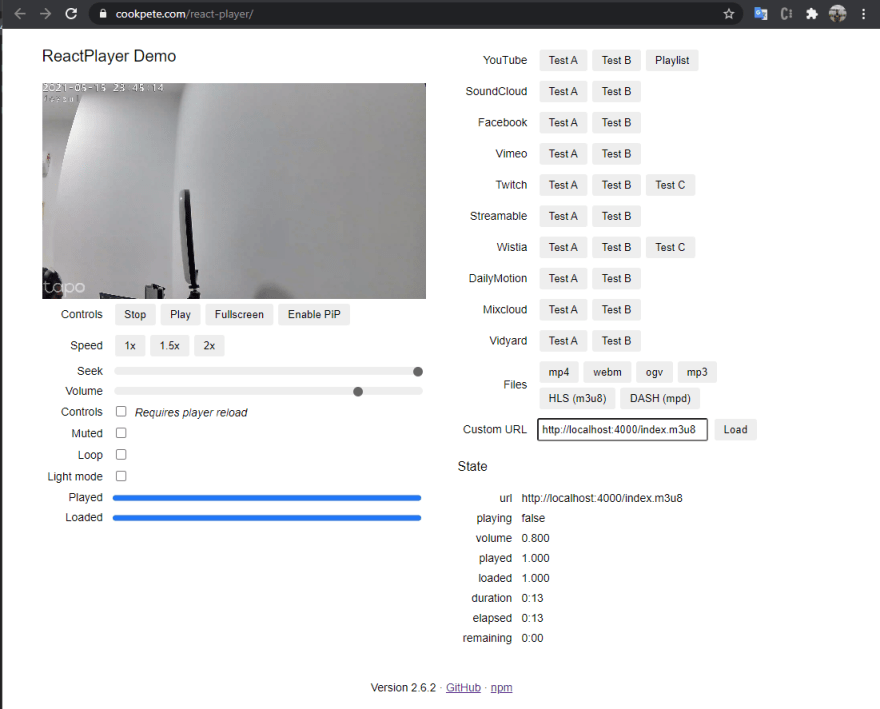Load Mixcloud Test A

pyautogui.click(x=563, y=309)
